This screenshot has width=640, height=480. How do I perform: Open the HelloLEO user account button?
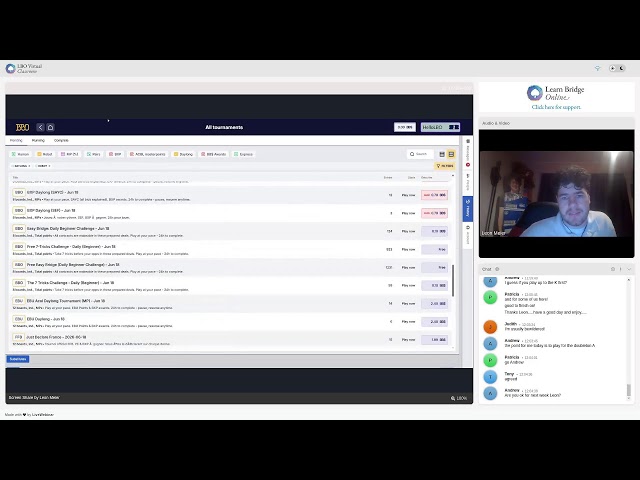(x=440, y=127)
